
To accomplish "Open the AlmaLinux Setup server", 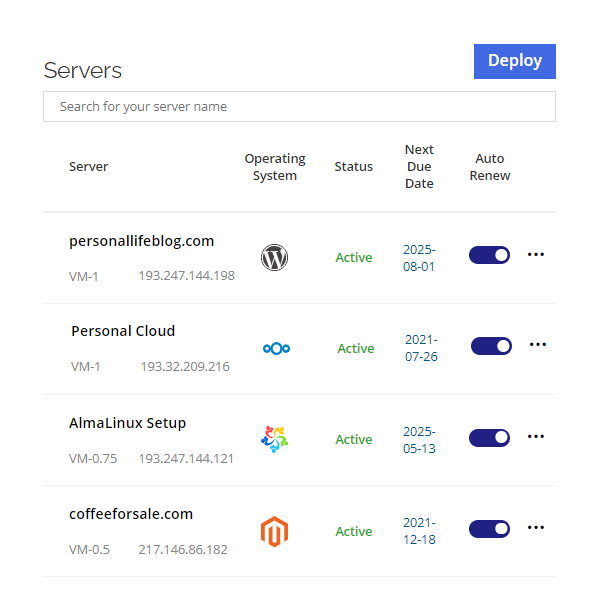I will pyautogui.click(x=127, y=423).
